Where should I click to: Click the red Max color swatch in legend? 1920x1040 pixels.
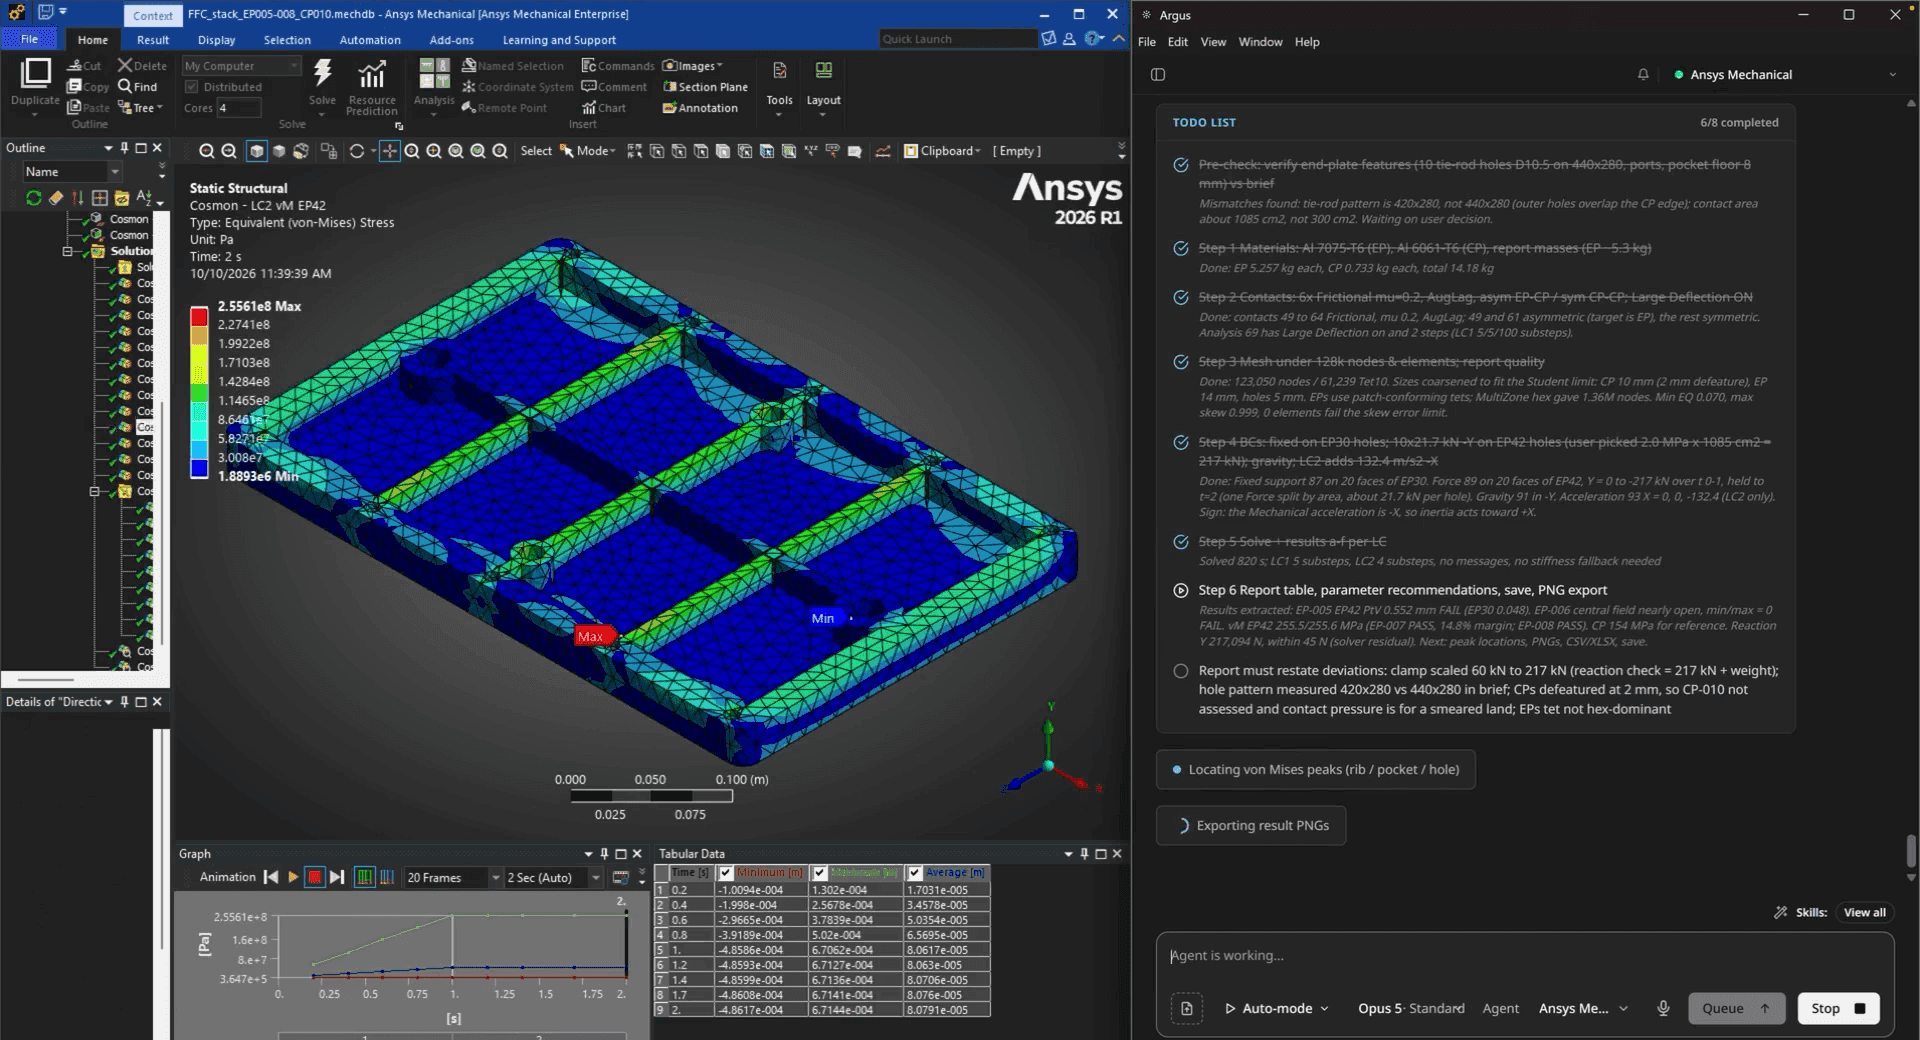[x=199, y=315]
